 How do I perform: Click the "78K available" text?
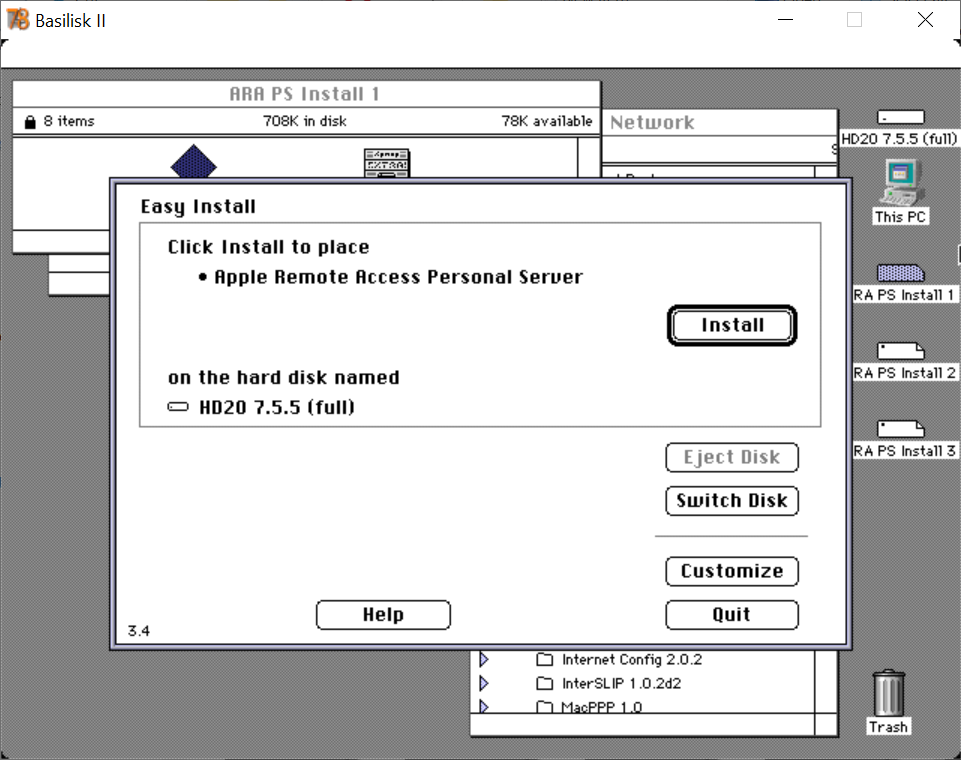(x=547, y=121)
